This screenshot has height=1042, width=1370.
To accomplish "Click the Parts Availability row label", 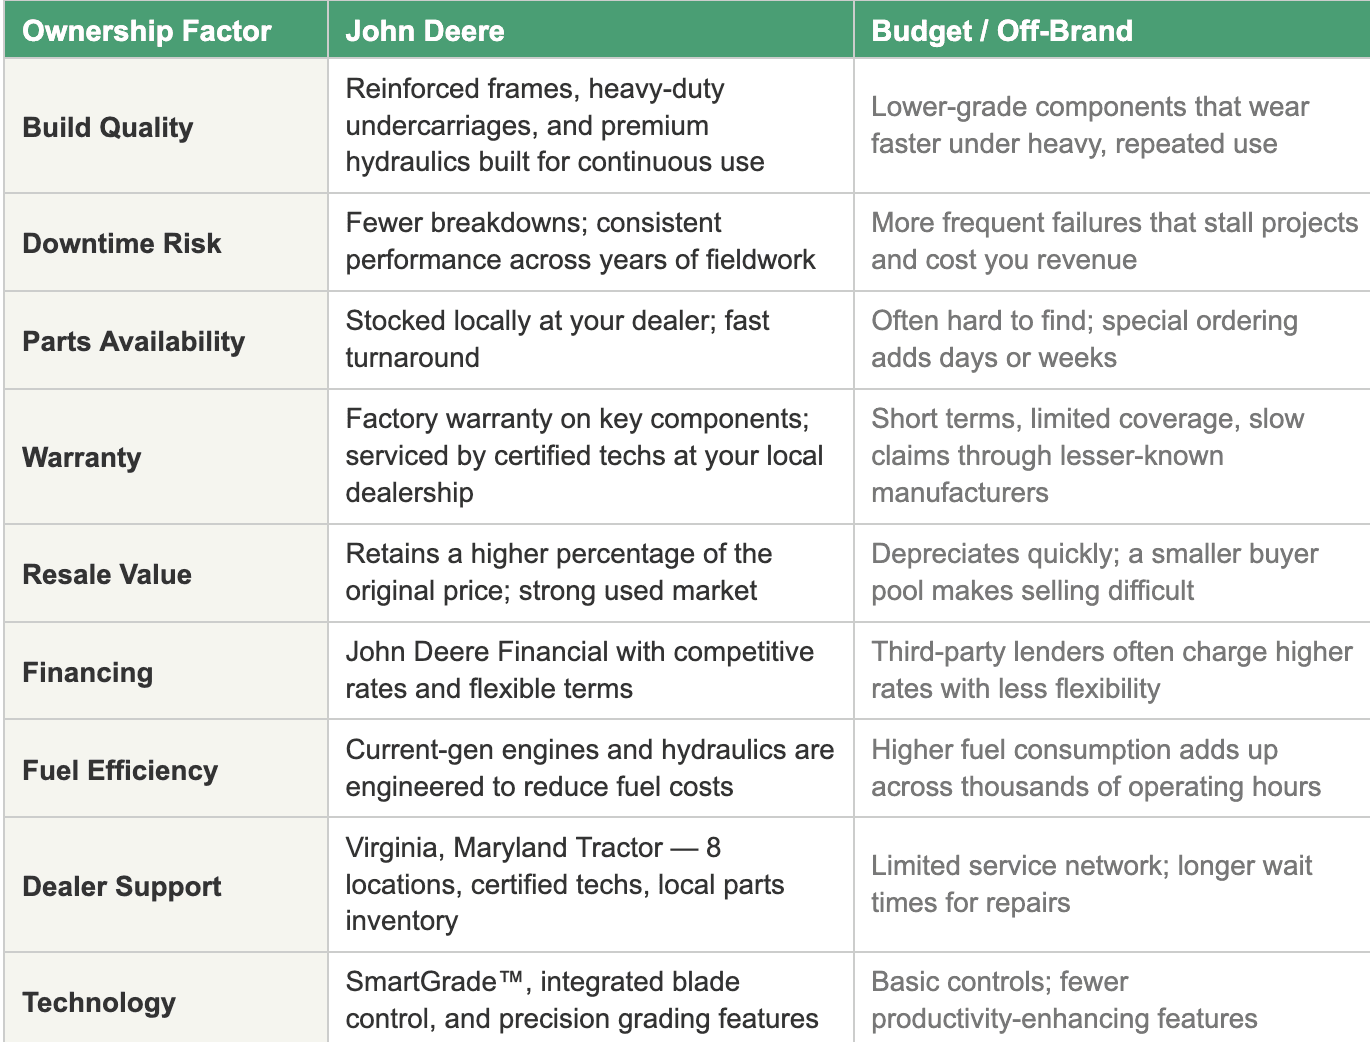I will [134, 341].
